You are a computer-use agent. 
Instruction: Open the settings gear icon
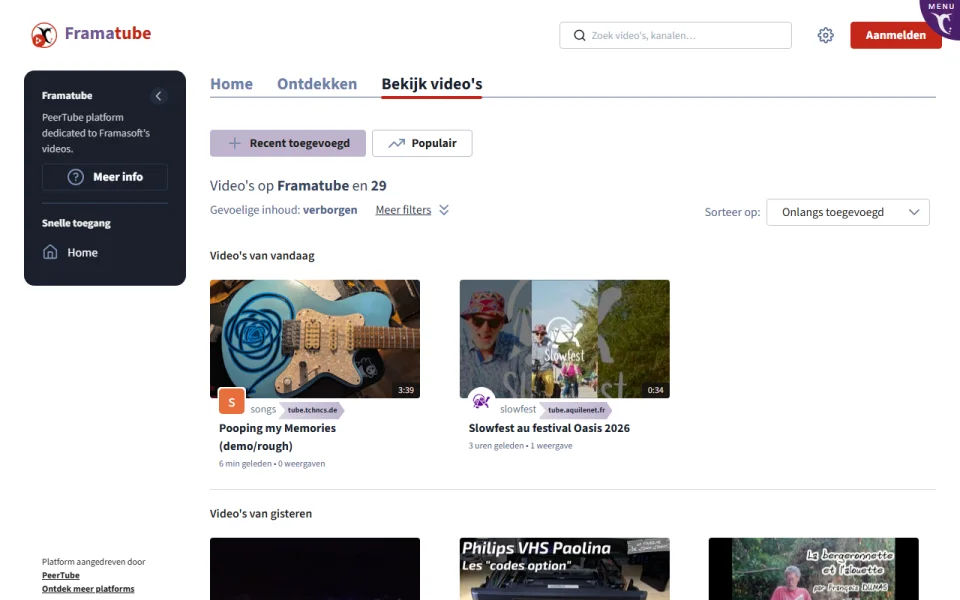tap(825, 36)
